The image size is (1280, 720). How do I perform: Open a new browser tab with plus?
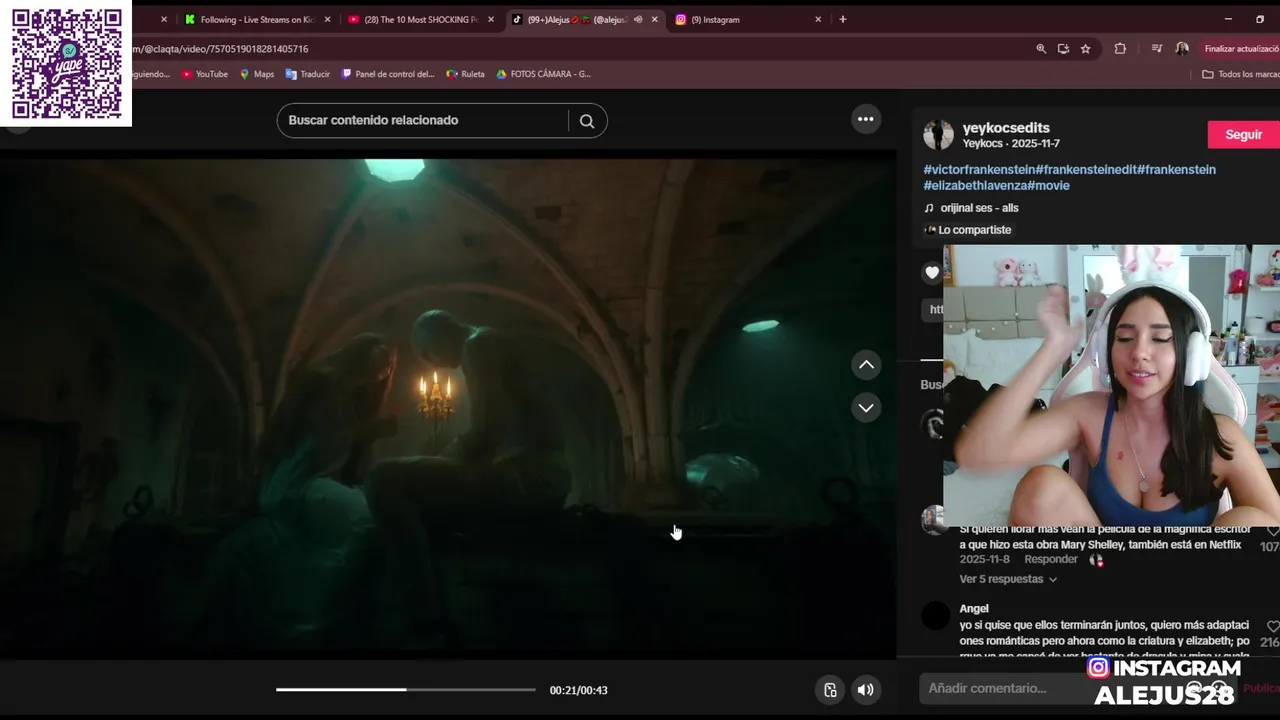[843, 19]
